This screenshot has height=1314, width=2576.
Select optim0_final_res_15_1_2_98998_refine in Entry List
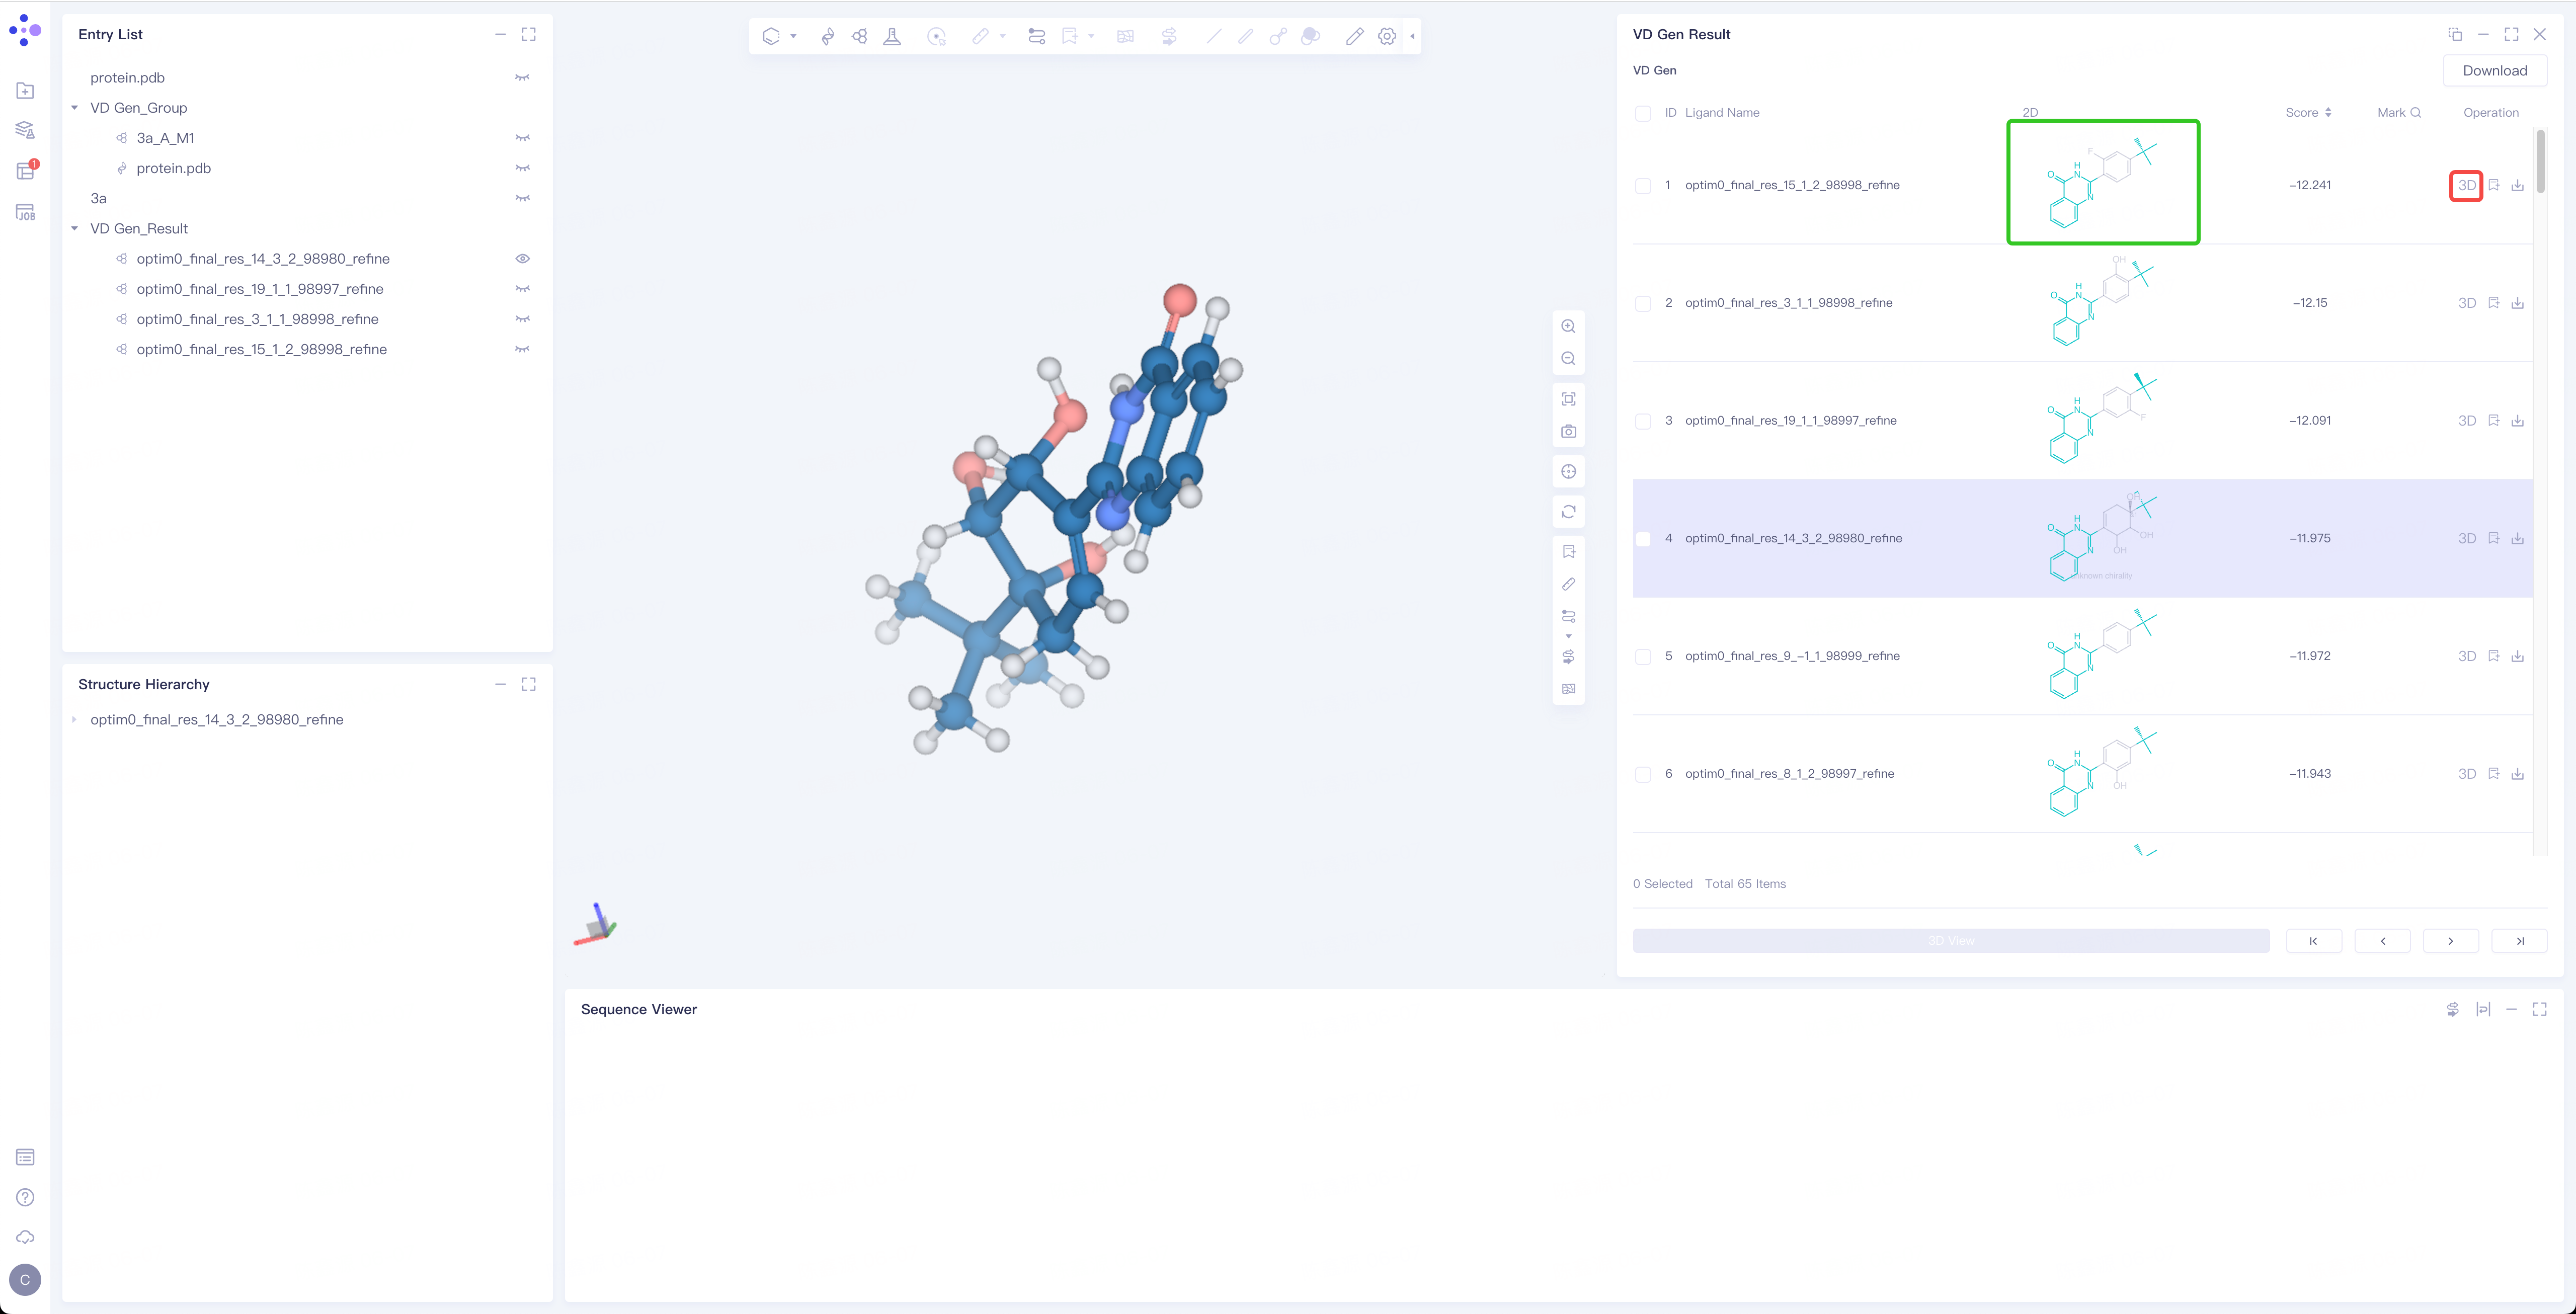(x=261, y=349)
